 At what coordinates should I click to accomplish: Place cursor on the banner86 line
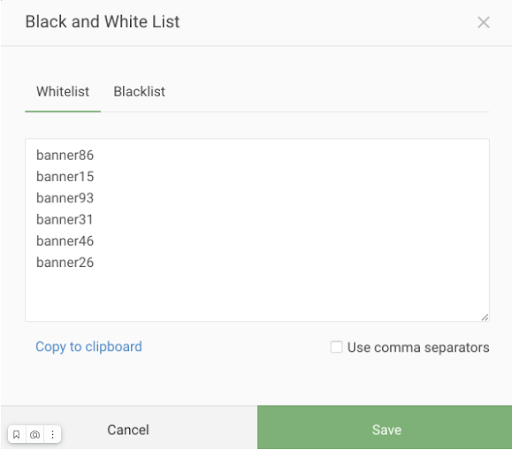(x=65, y=155)
